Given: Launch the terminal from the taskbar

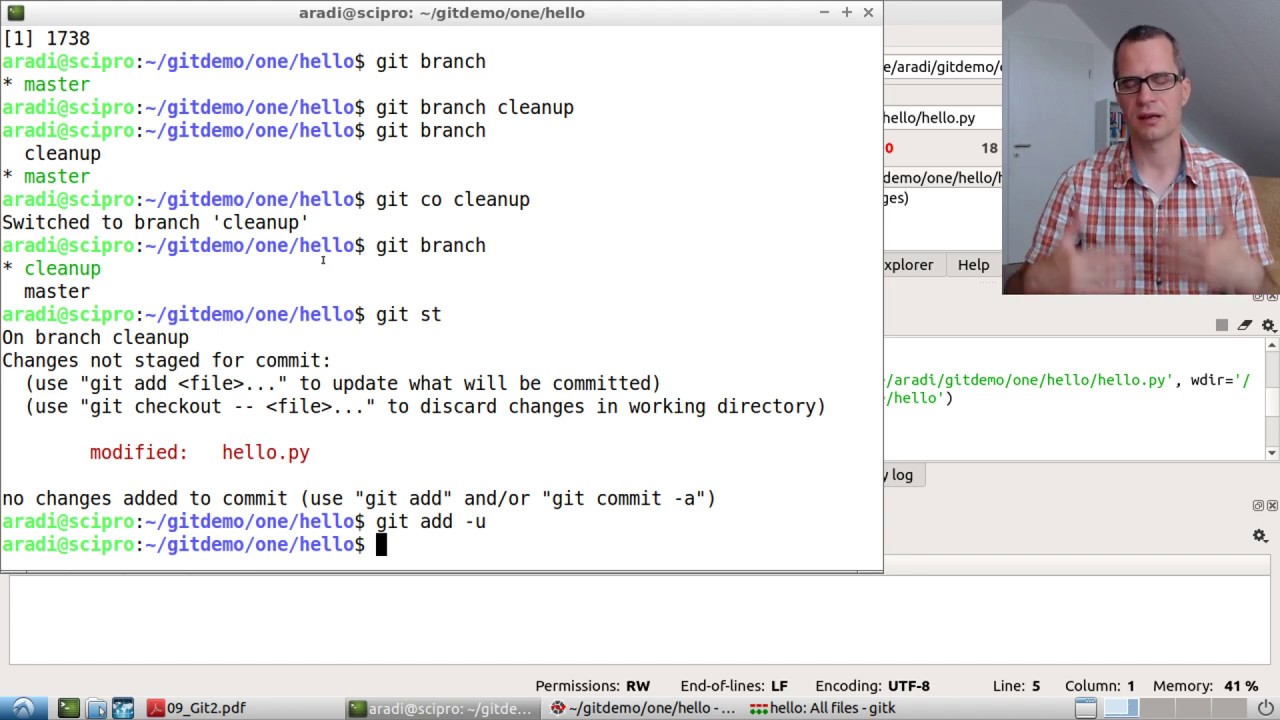Looking at the screenshot, I should point(68,708).
